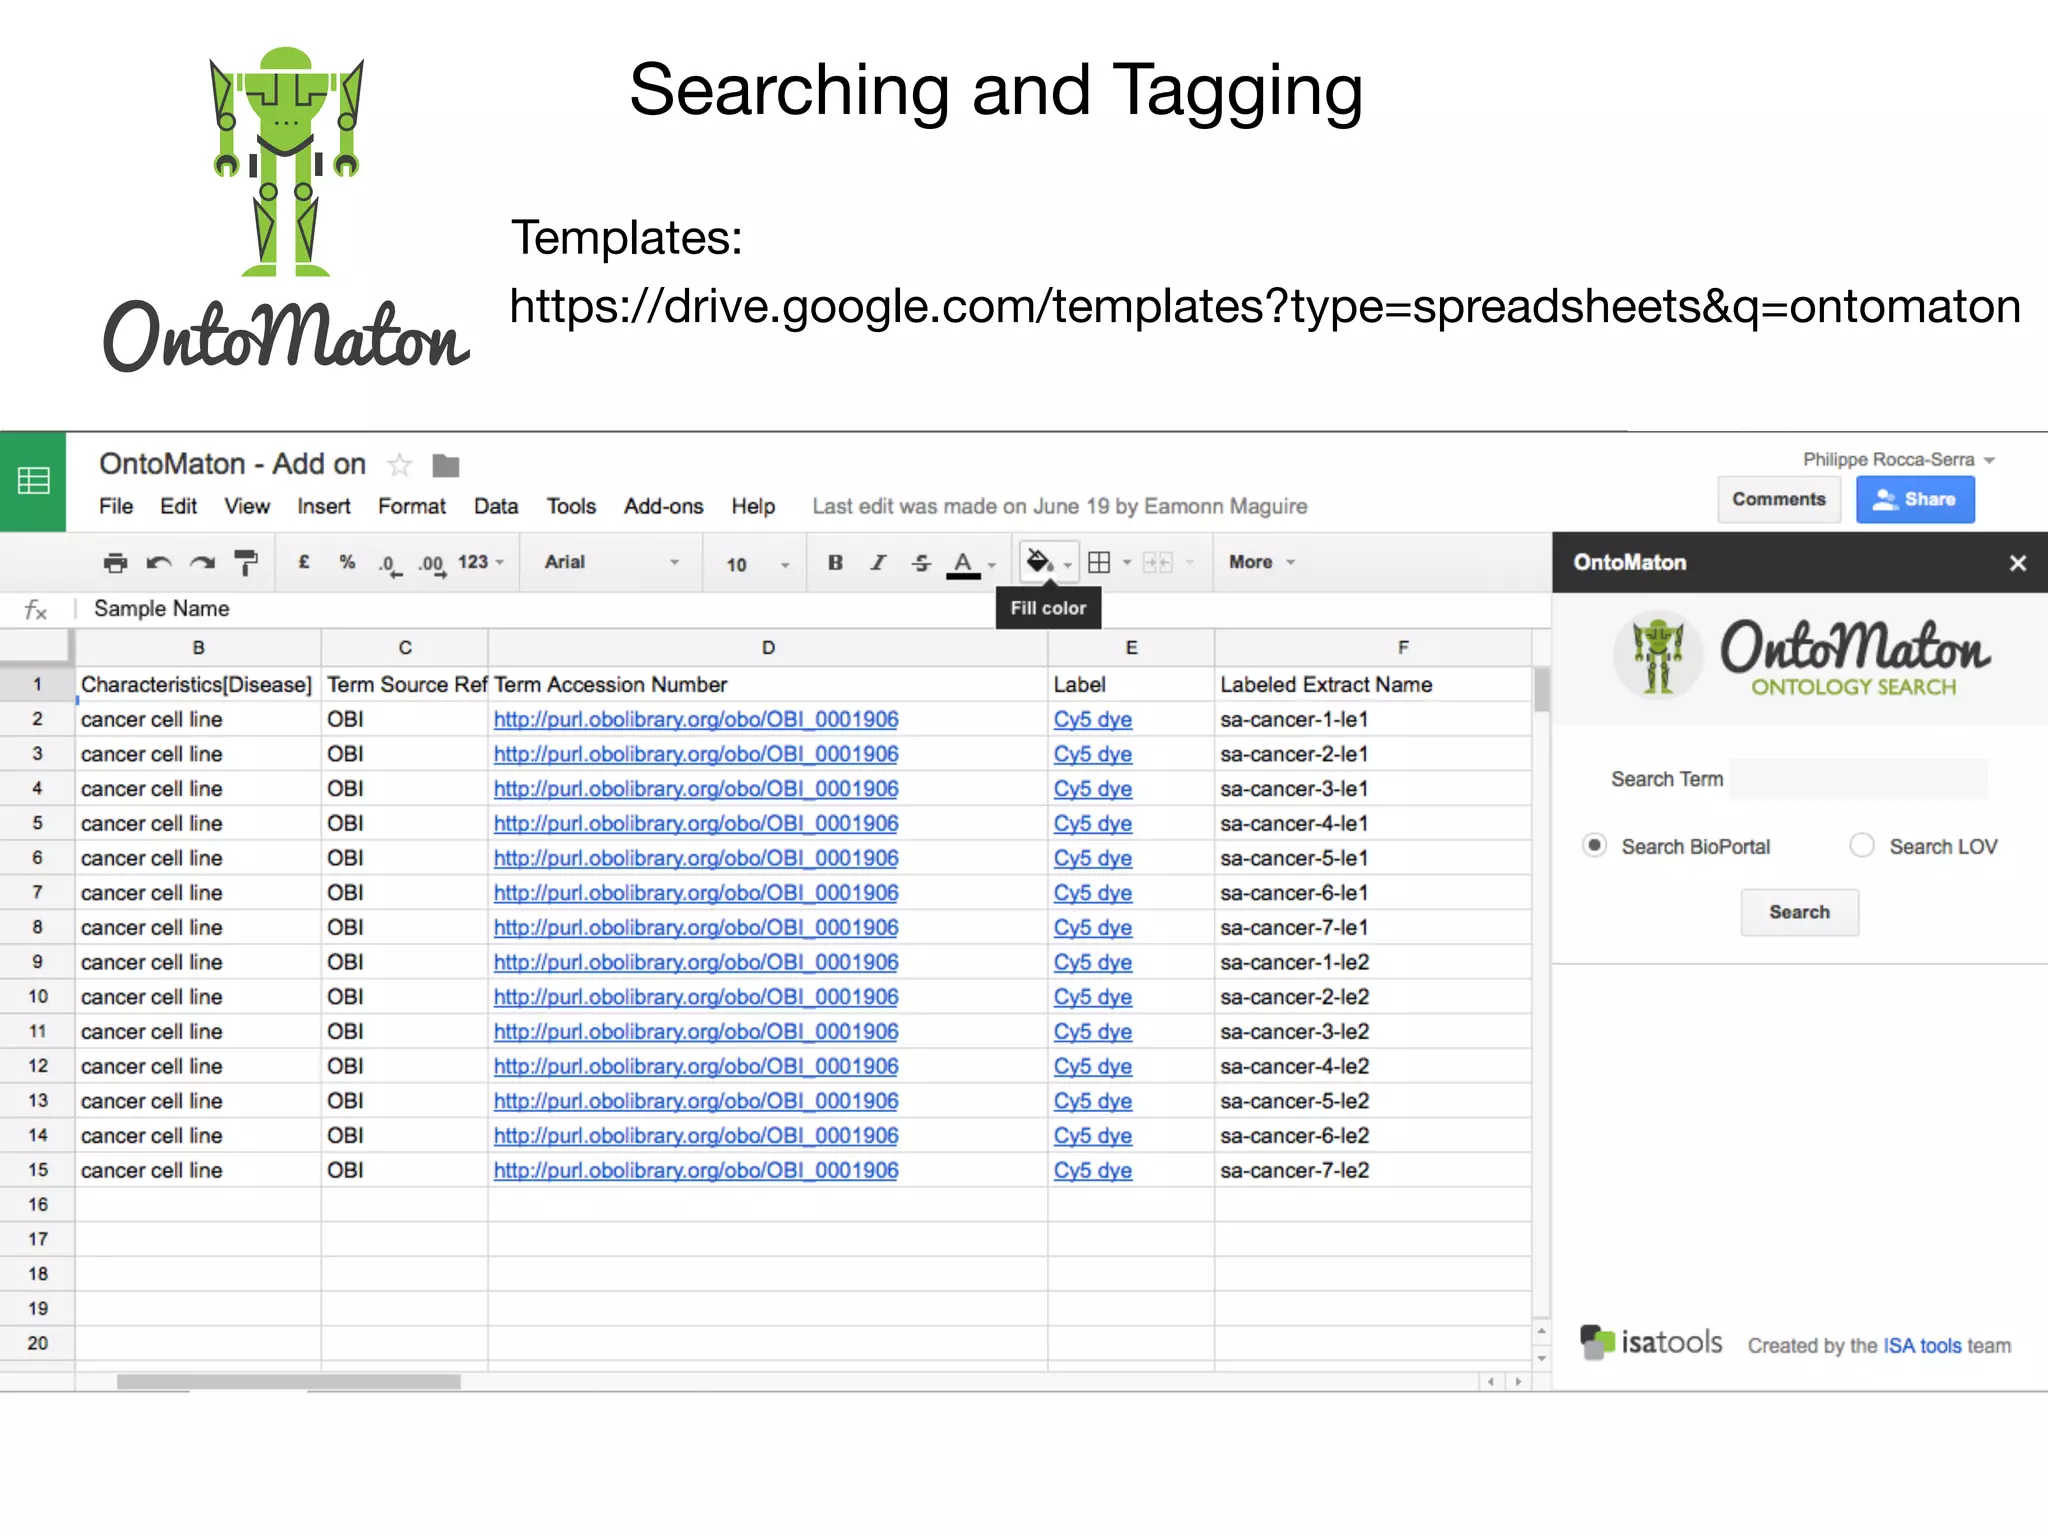Open the Insert menu
Image resolution: width=2048 pixels, height=1536 pixels.
click(323, 507)
